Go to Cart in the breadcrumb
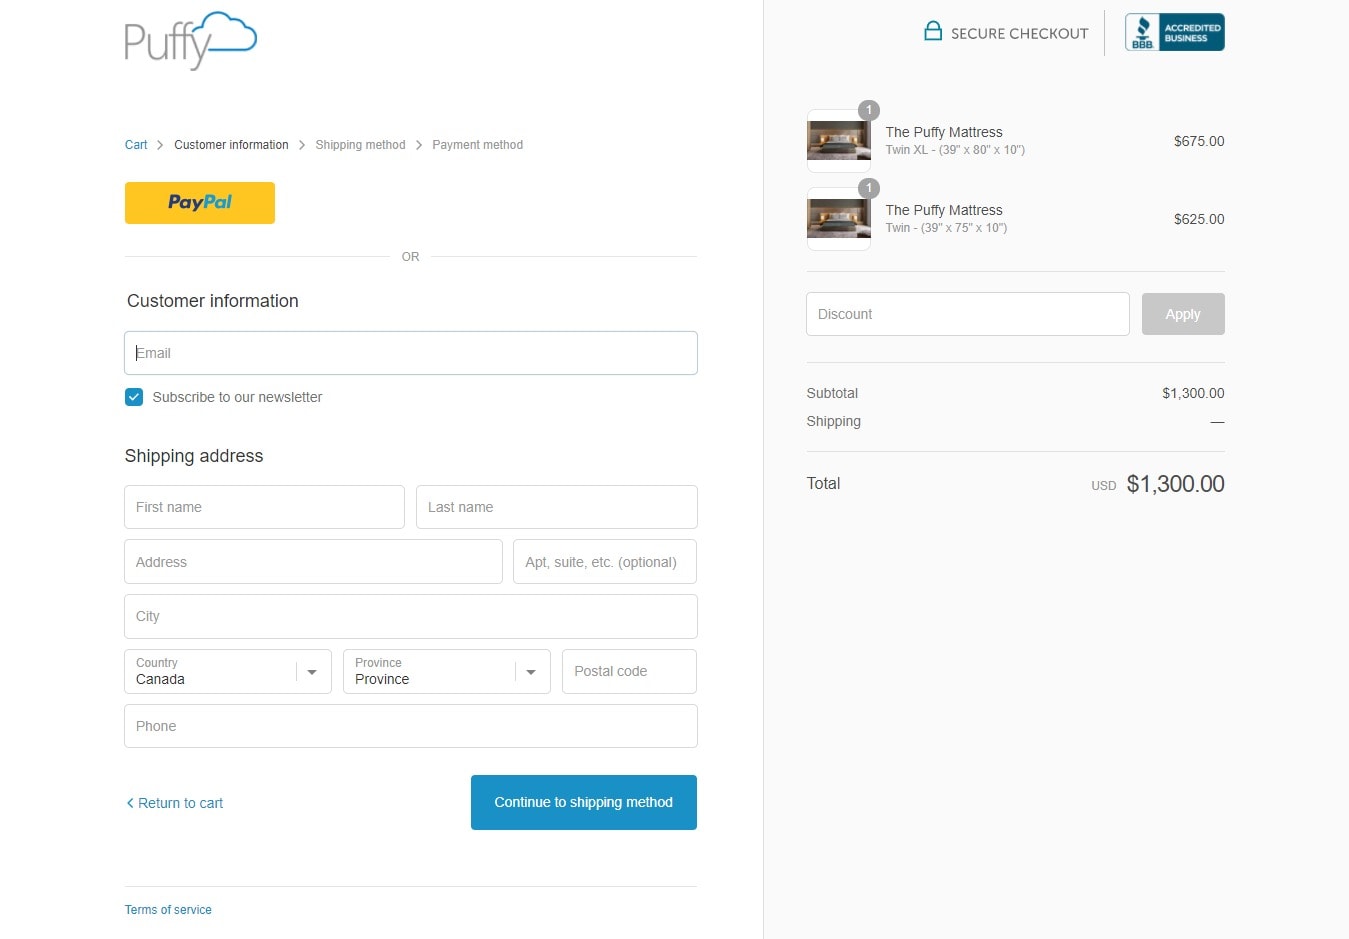Image resolution: width=1349 pixels, height=939 pixels. pyautogui.click(x=136, y=145)
